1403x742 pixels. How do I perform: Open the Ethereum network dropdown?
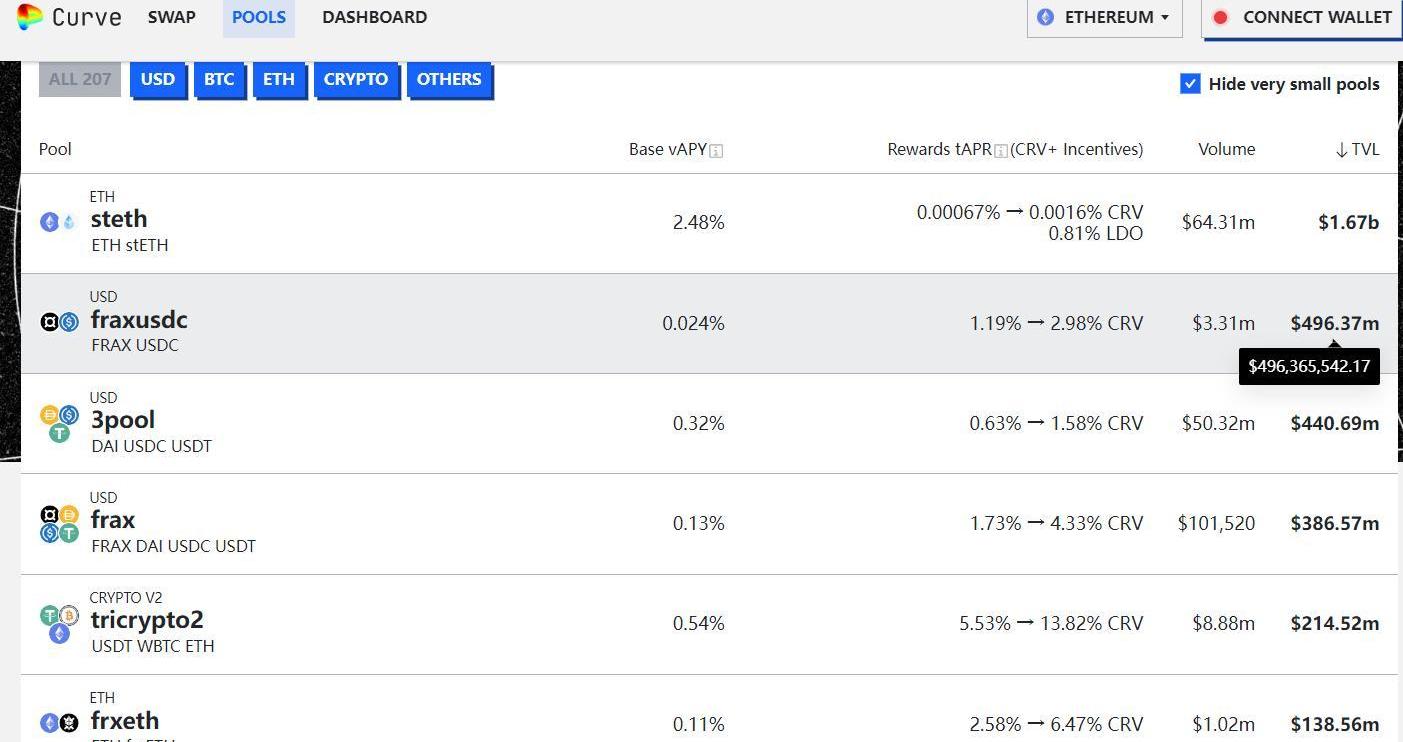[x=1104, y=17]
